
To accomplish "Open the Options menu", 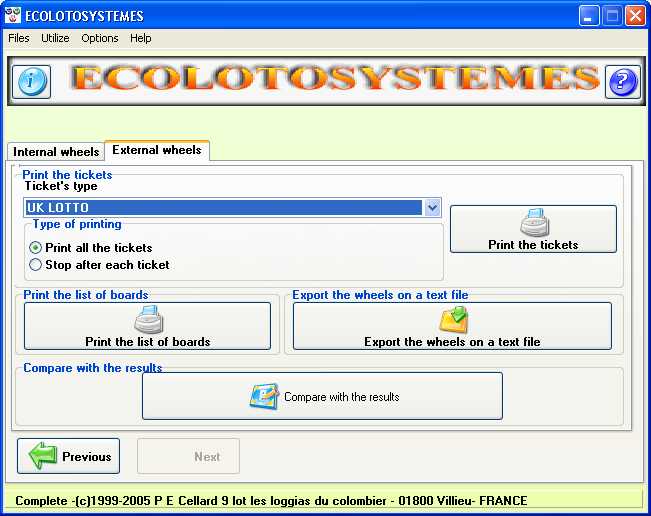I will 100,38.
